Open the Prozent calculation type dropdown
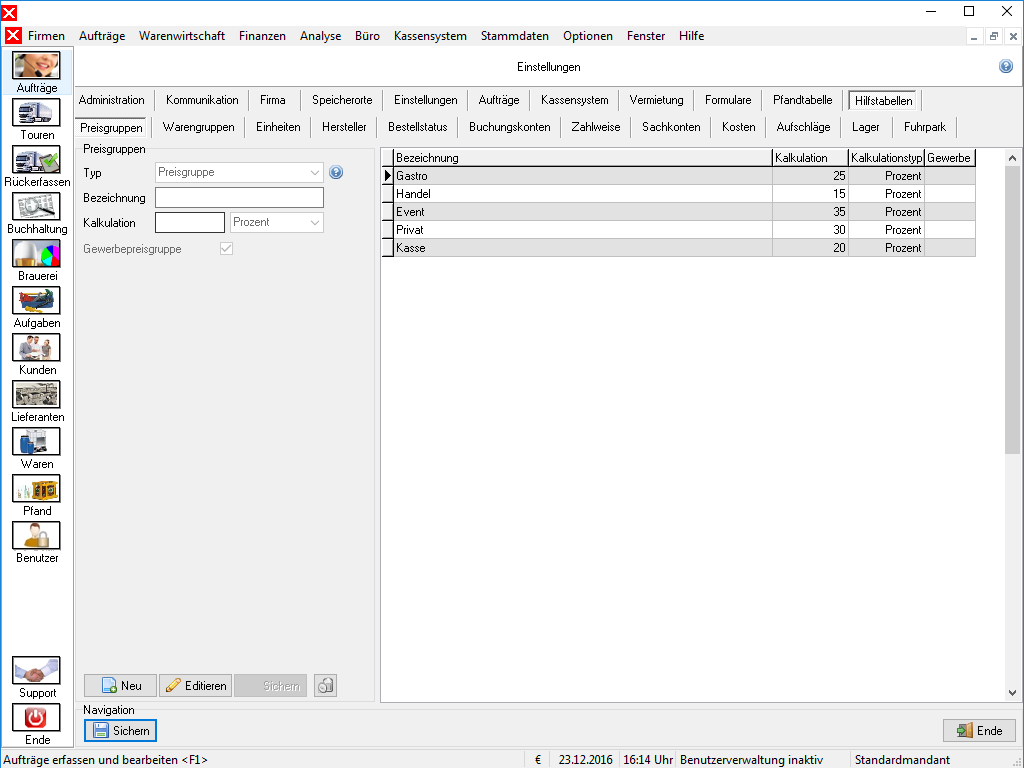Screen dimensions: 1024x768 click(277, 223)
